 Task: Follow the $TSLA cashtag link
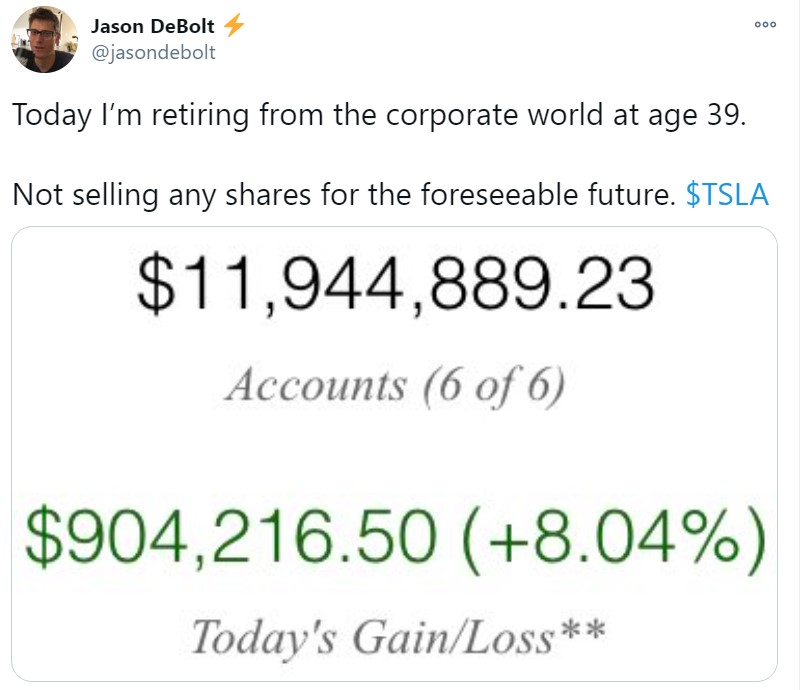pos(727,195)
